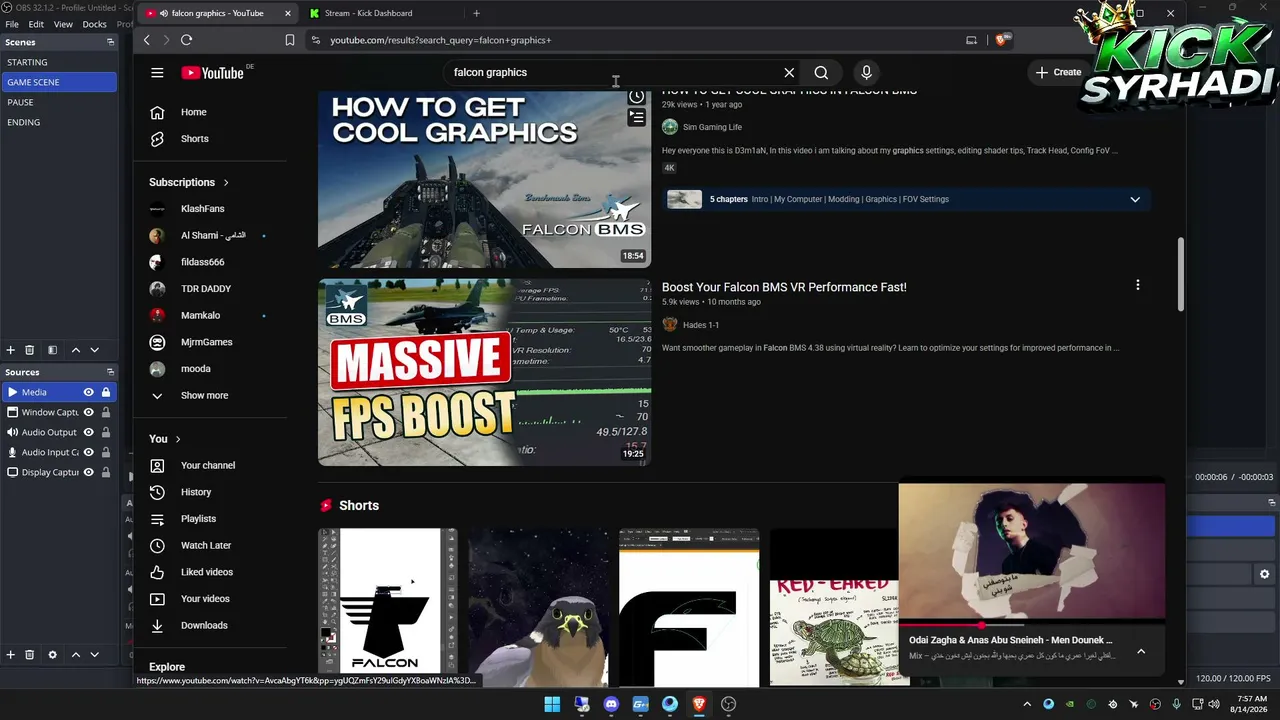
Task: Toggle visibility of the Audio Output source
Action: tap(89, 432)
